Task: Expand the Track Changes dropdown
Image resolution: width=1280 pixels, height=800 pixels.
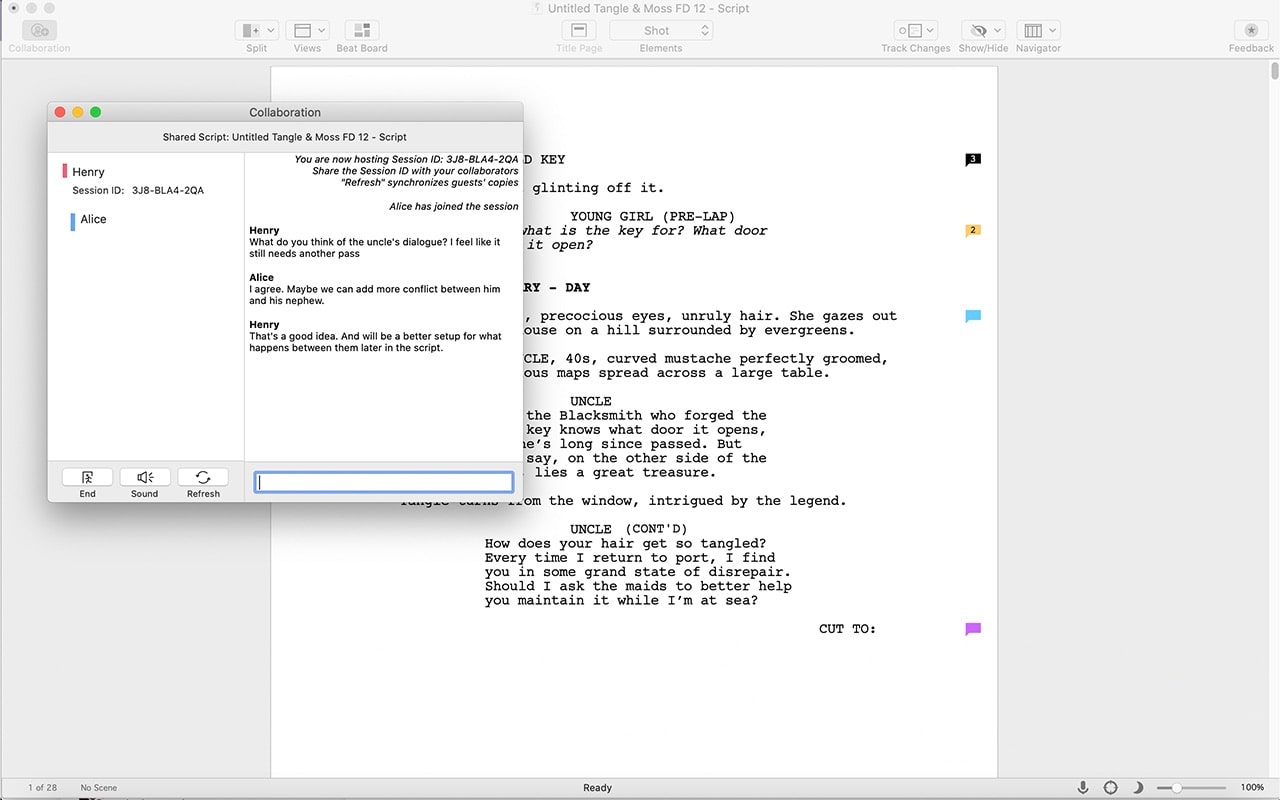Action: pos(915,31)
